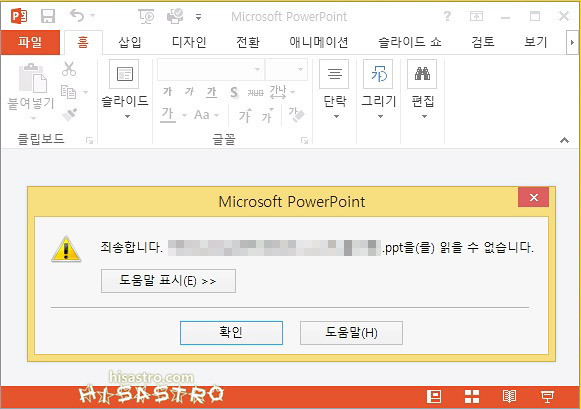Click the spelling check quick access icon
The width and height of the screenshot is (581, 409).
click(x=175, y=16)
